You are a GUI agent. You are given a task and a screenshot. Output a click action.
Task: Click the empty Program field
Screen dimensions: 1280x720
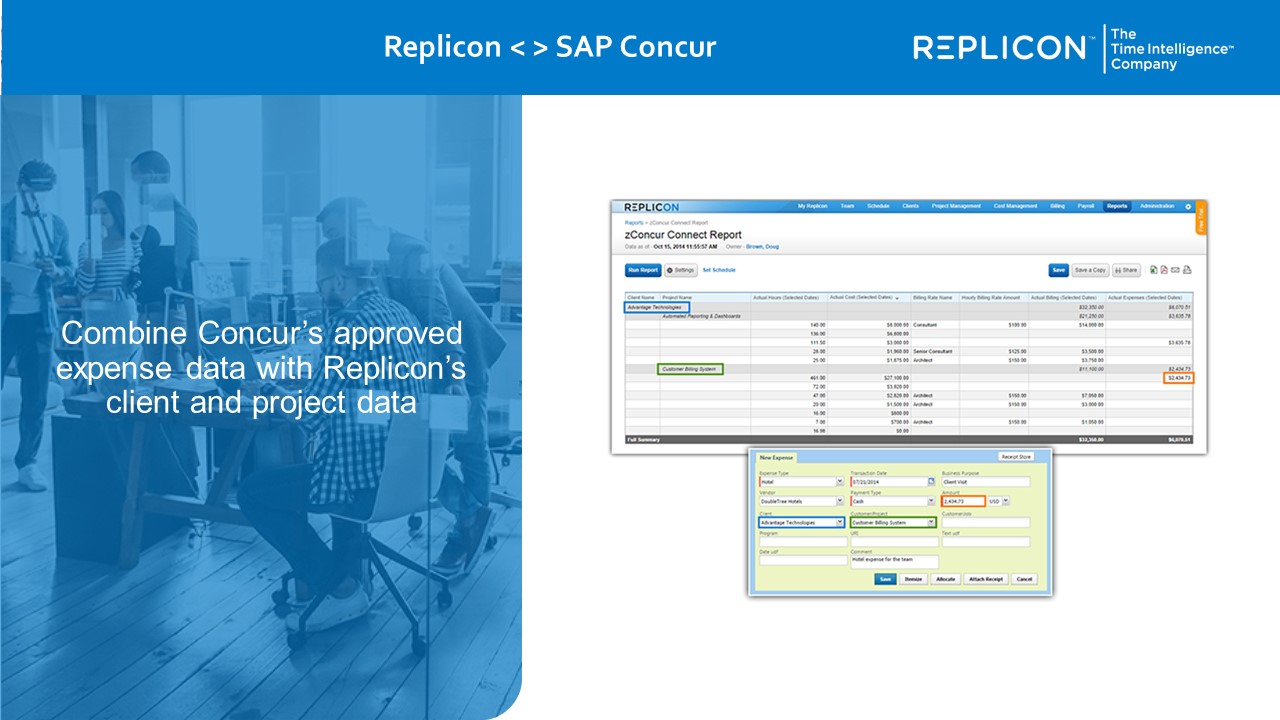pos(803,541)
